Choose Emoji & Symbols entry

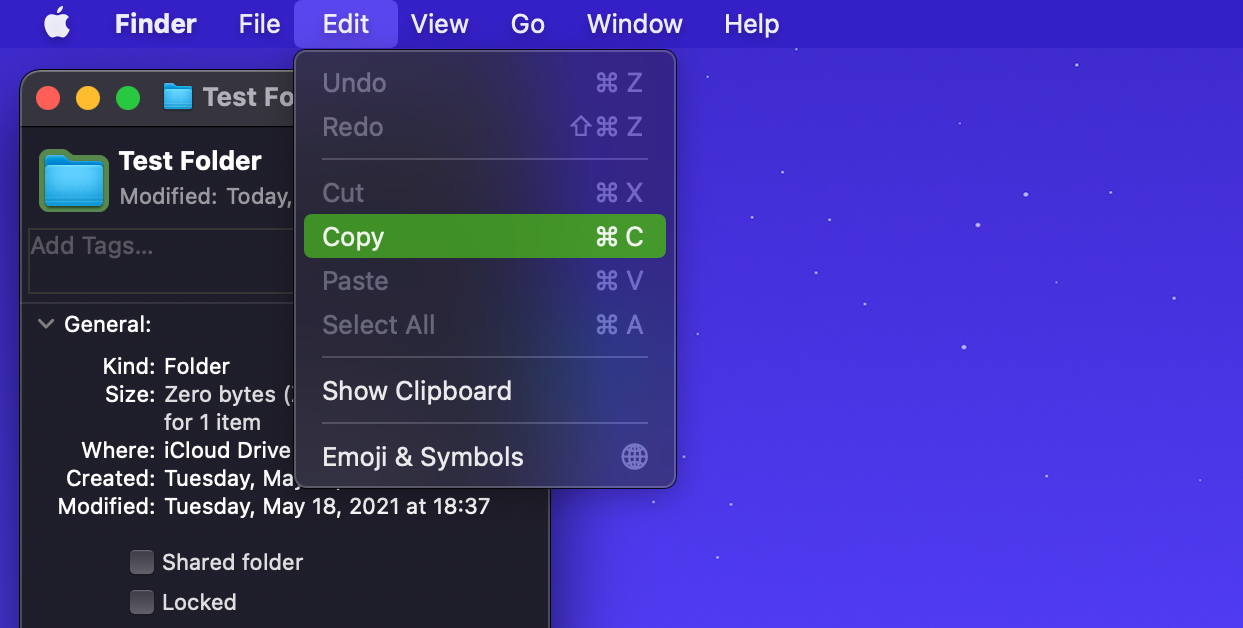pos(422,457)
